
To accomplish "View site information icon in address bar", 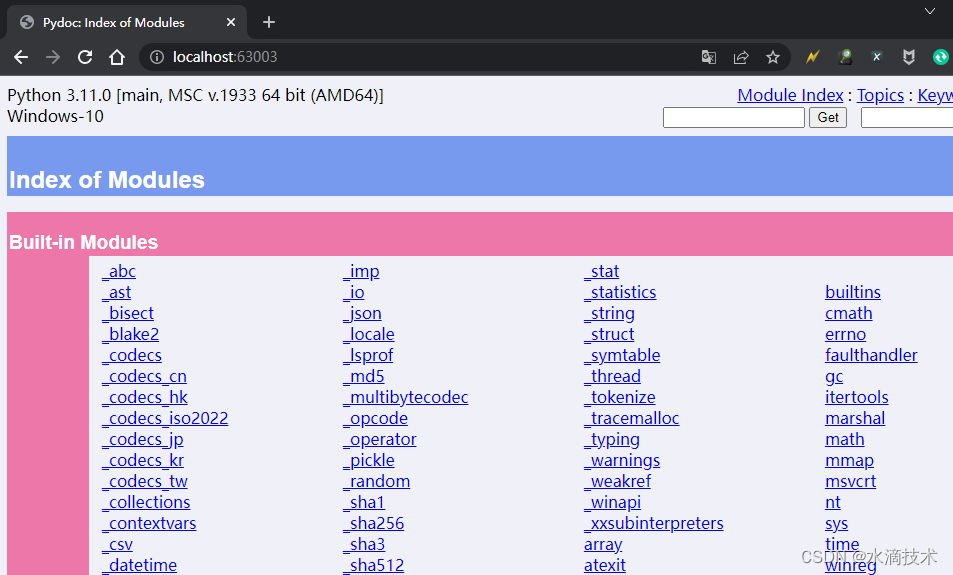I will [x=157, y=57].
